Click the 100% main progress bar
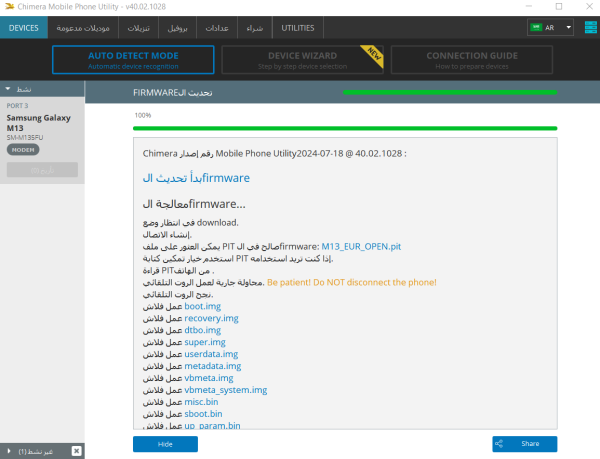The image size is (600, 459). [345, 128]
